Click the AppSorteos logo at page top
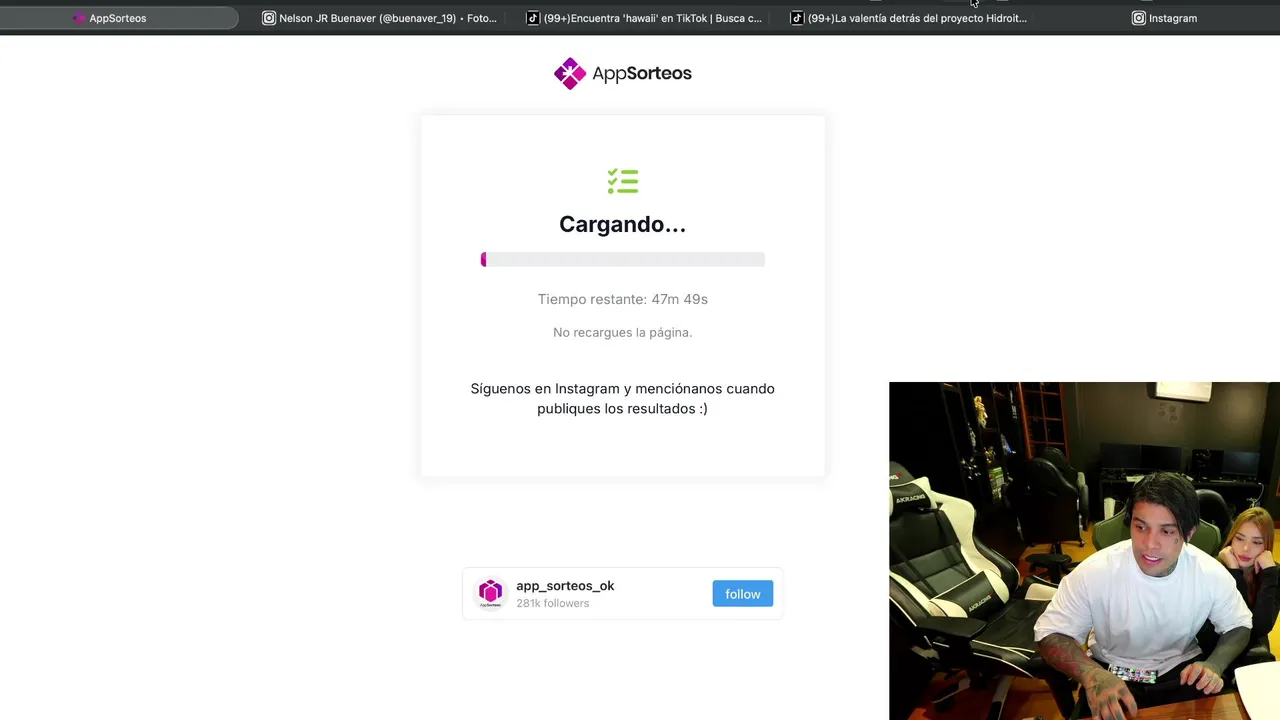The image size is (1280, 720). pos(622,73)
